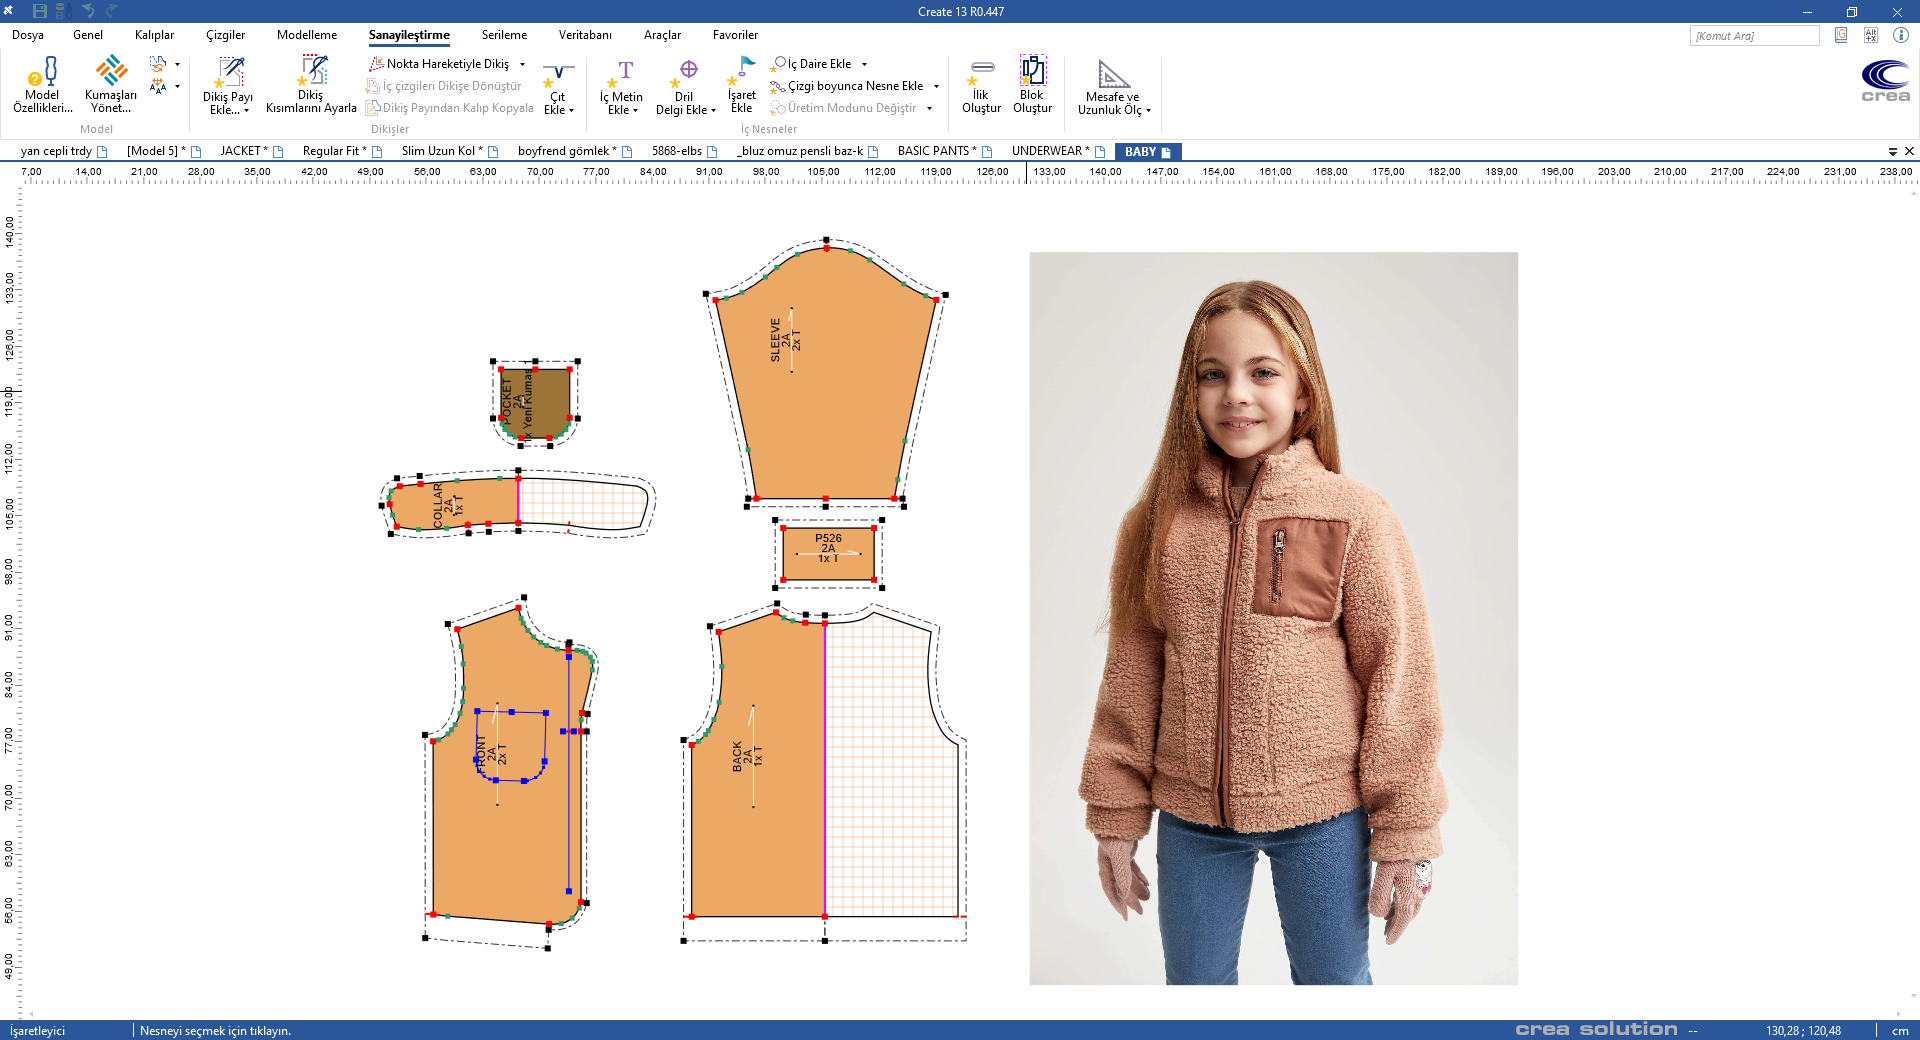Image resolution: width=1920 pixels, height=1040 pixels.
Task: Click the info icon at top right
Action: pyautogui.click(x=1900, y=35)
